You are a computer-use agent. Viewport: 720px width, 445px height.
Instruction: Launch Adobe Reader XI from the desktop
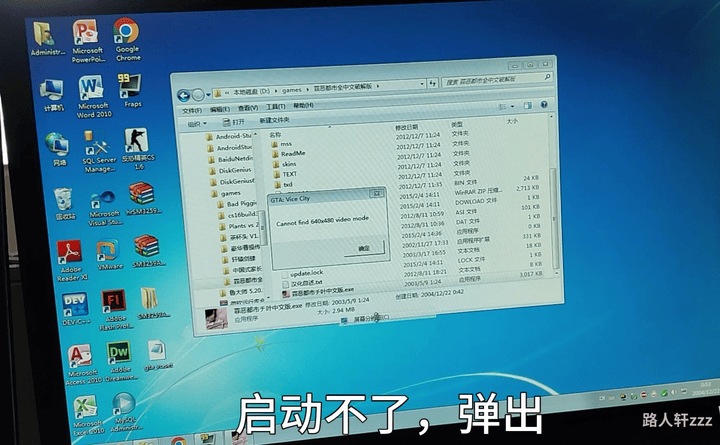tap(71, 260)
